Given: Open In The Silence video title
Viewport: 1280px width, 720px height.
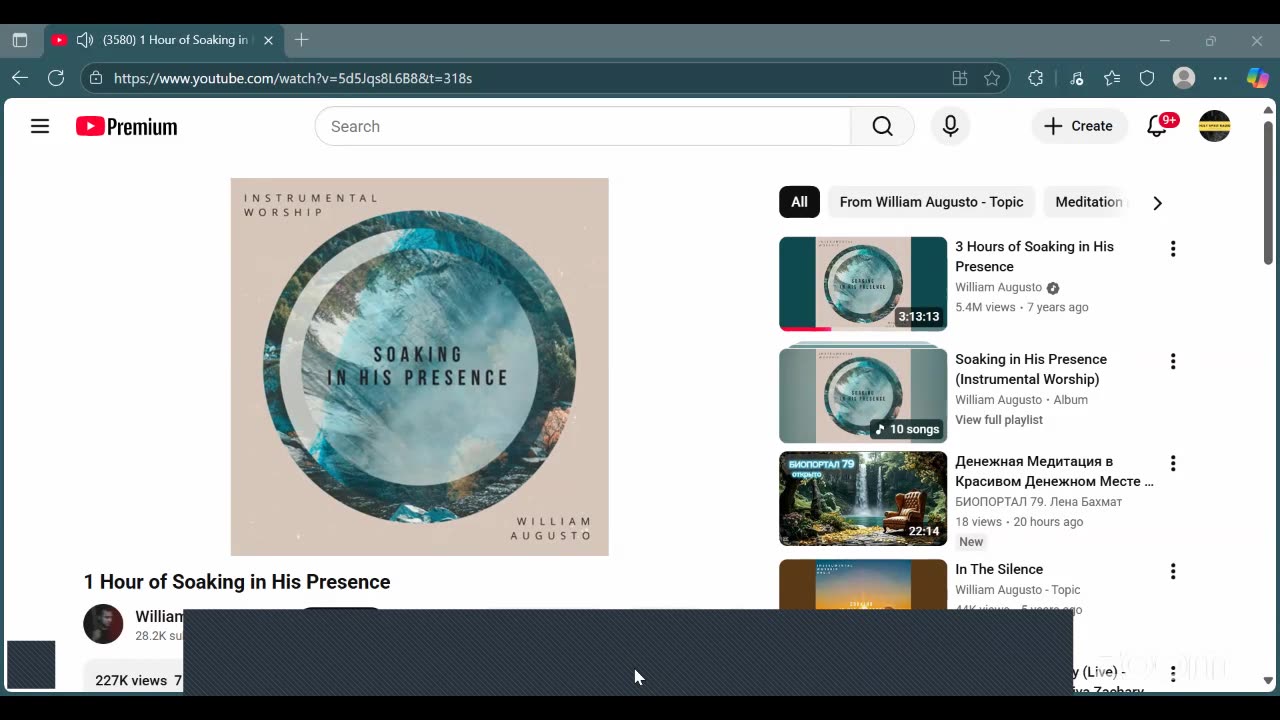Looking at the screenshot, I should pyautogui.click(x=999, y=569).
